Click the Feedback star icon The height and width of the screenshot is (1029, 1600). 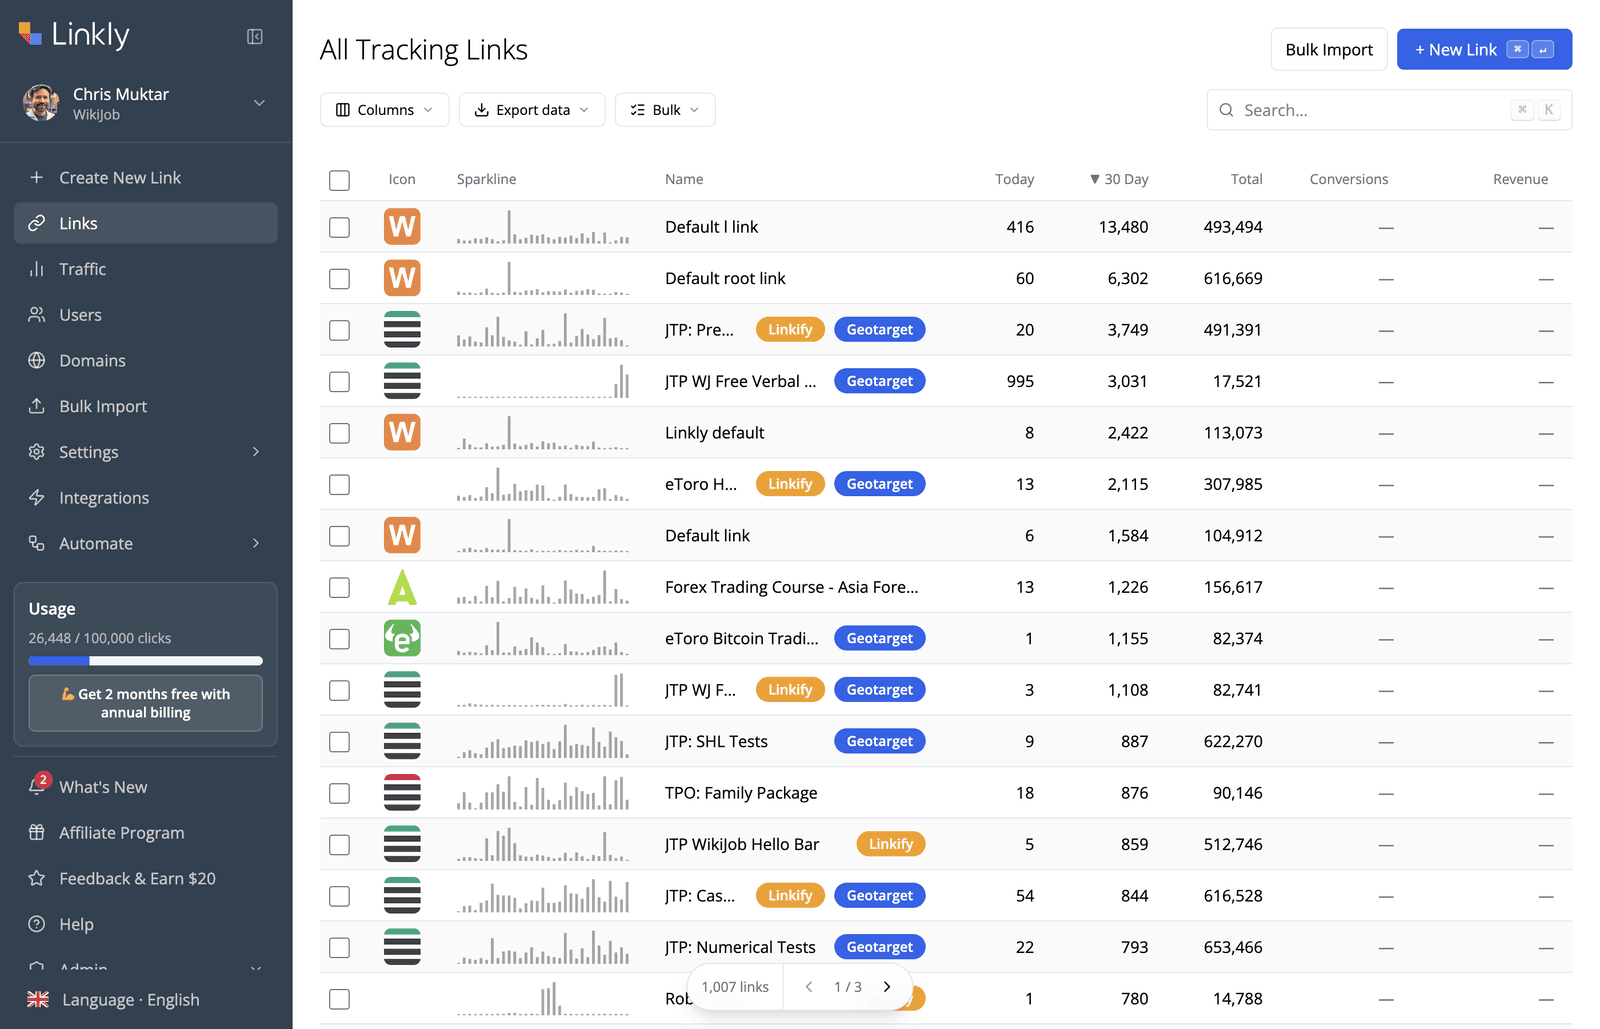click(x=37, y=878)
